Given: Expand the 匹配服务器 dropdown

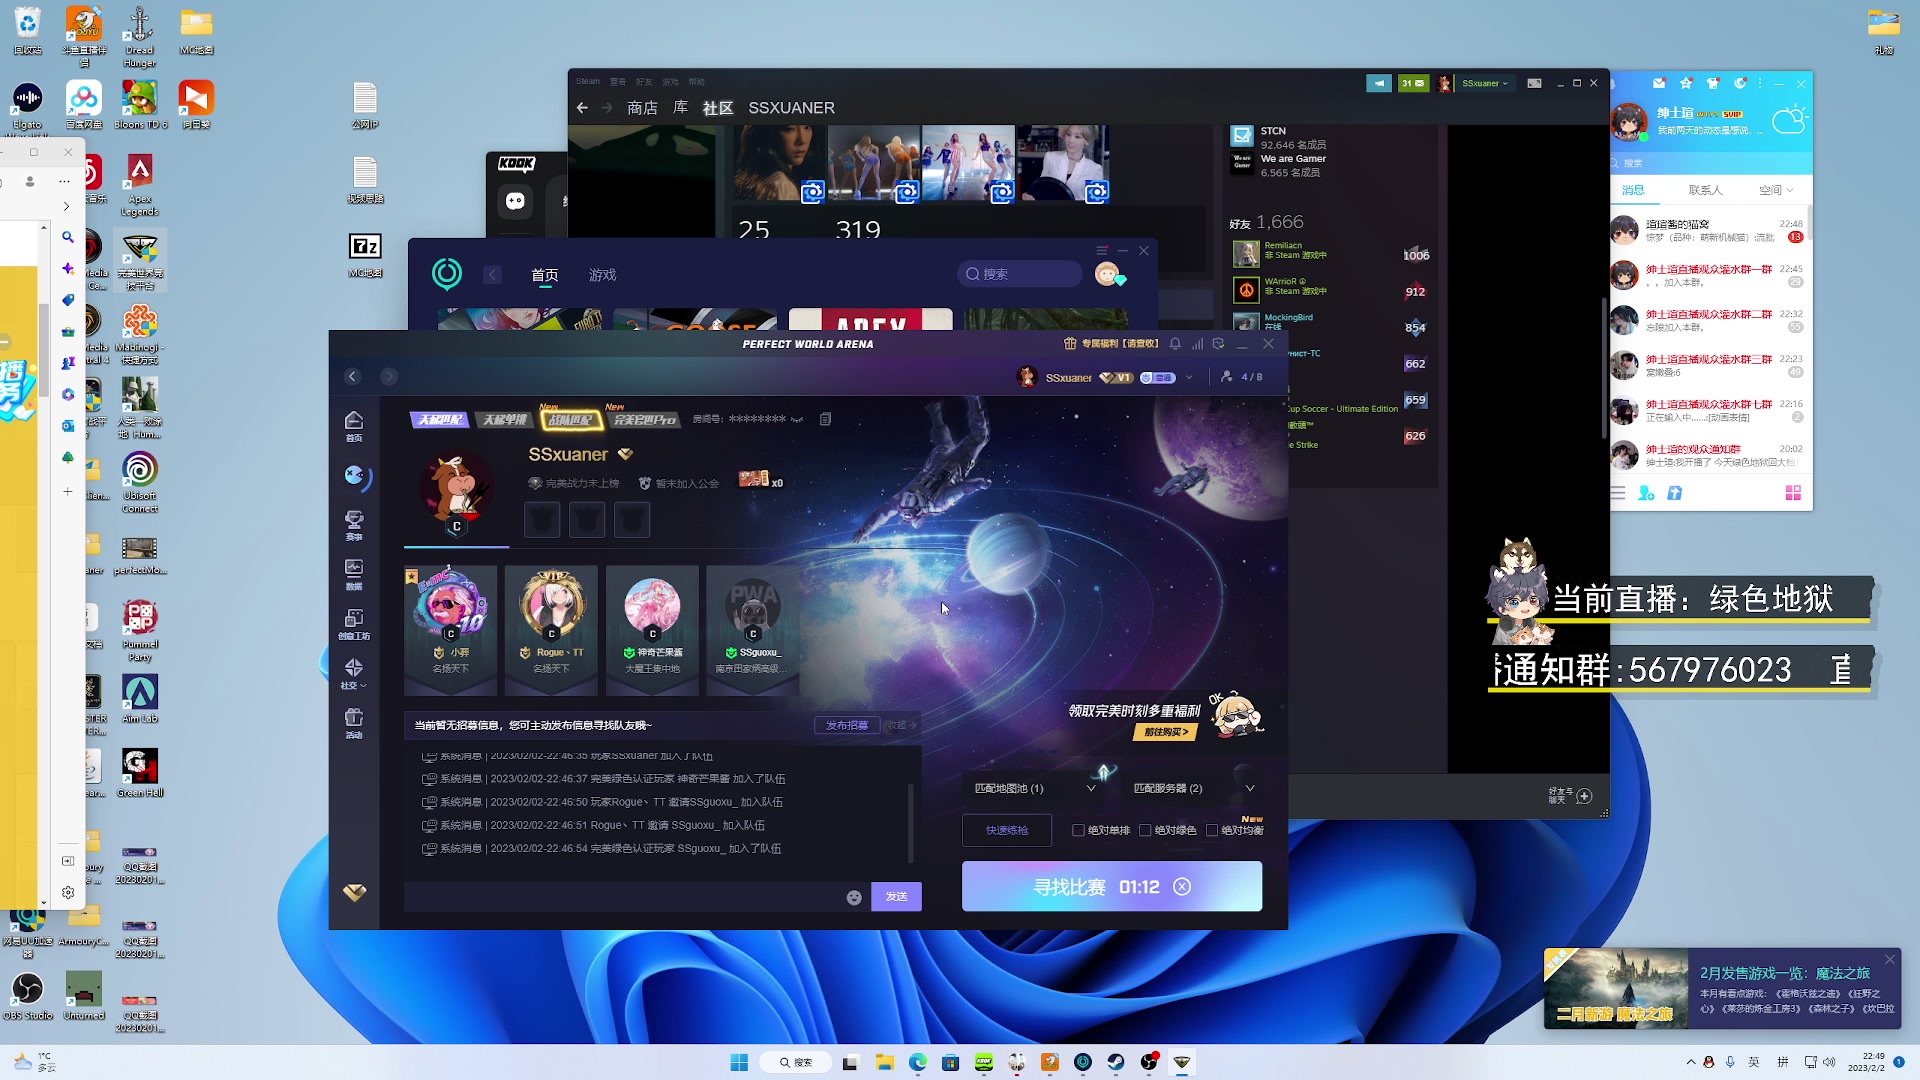Looking at the screenshot, I should [1249, 789].
